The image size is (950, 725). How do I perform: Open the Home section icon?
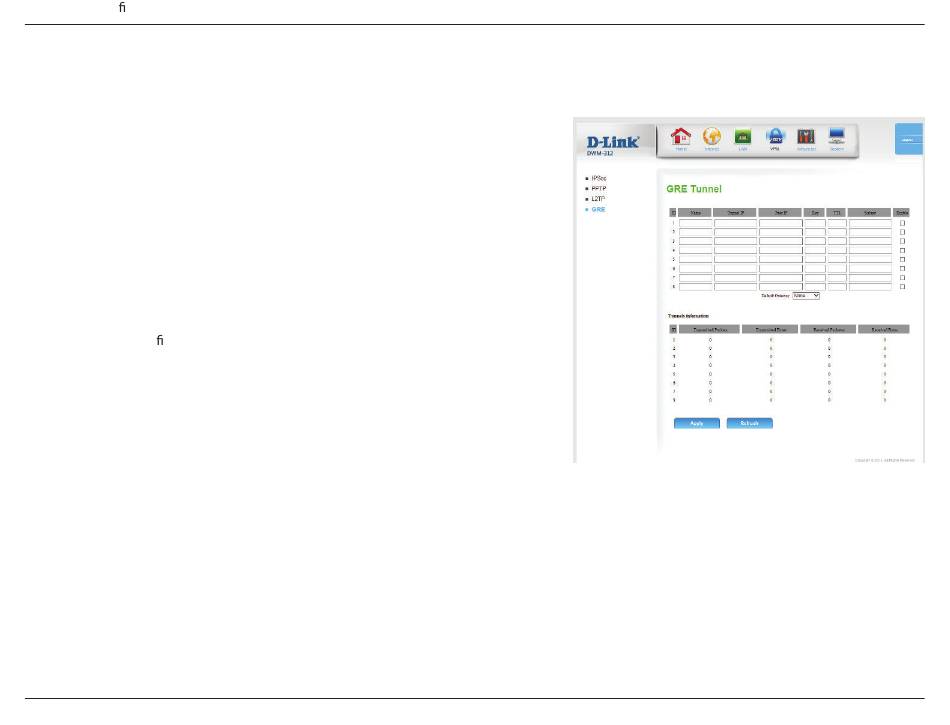tap(681, 137)
